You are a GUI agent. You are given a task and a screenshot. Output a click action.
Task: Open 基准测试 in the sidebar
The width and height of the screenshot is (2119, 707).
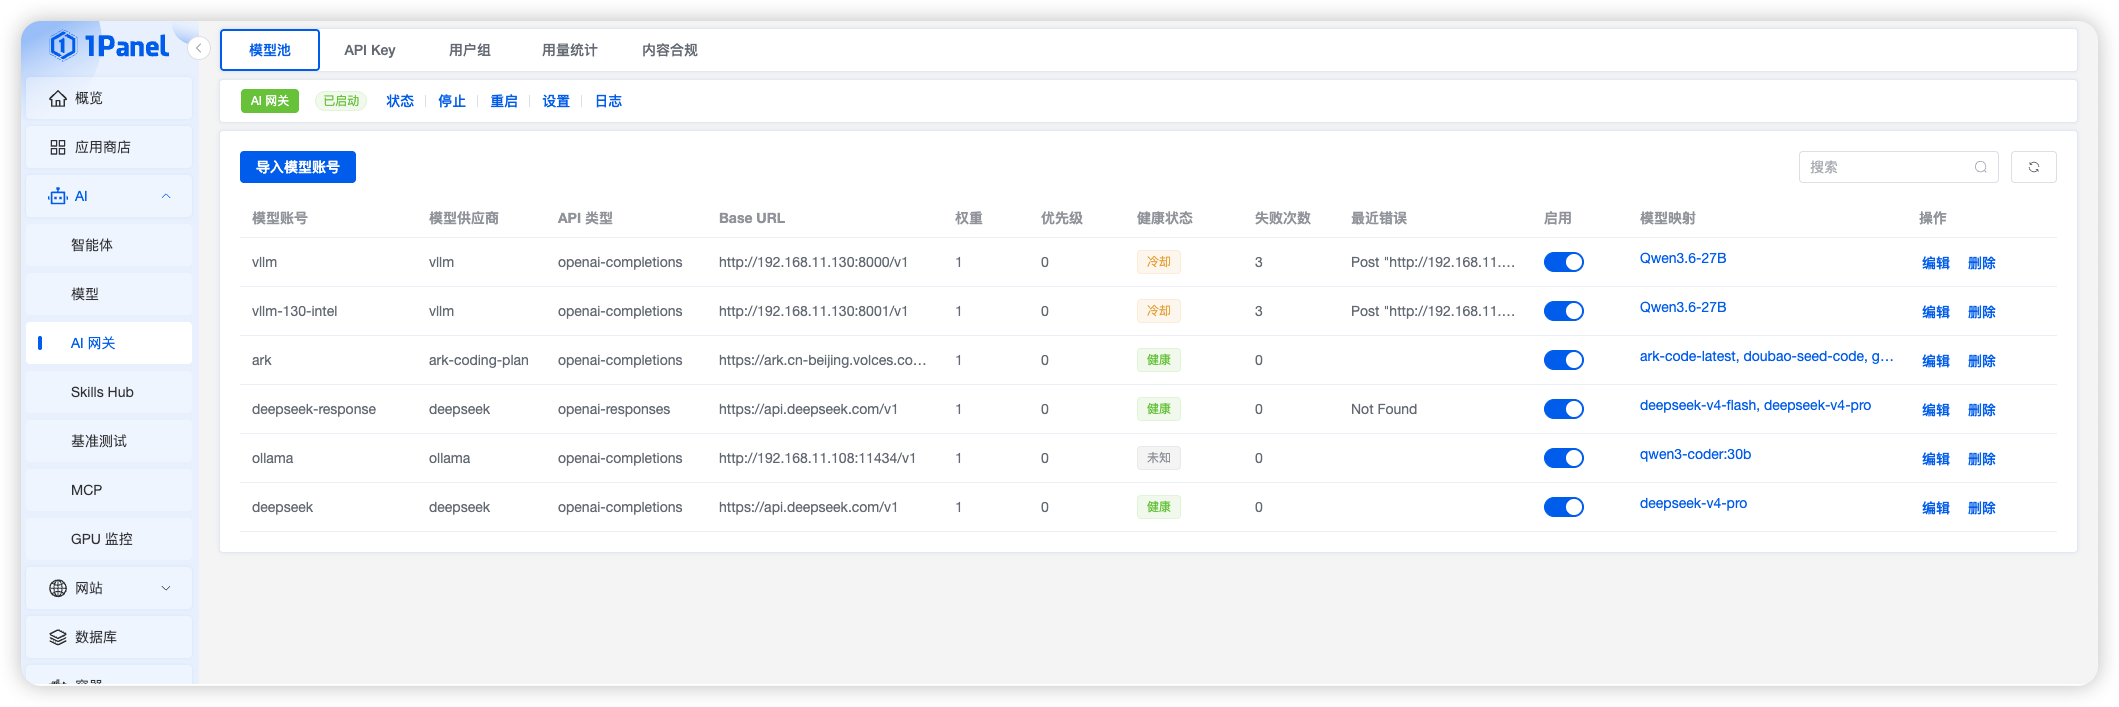point(109,441)
